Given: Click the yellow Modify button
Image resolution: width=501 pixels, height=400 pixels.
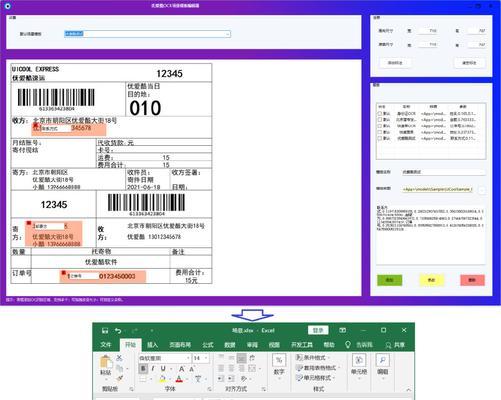Looking at the screenshot, I should pyautogui.click(x=431, y=280).
